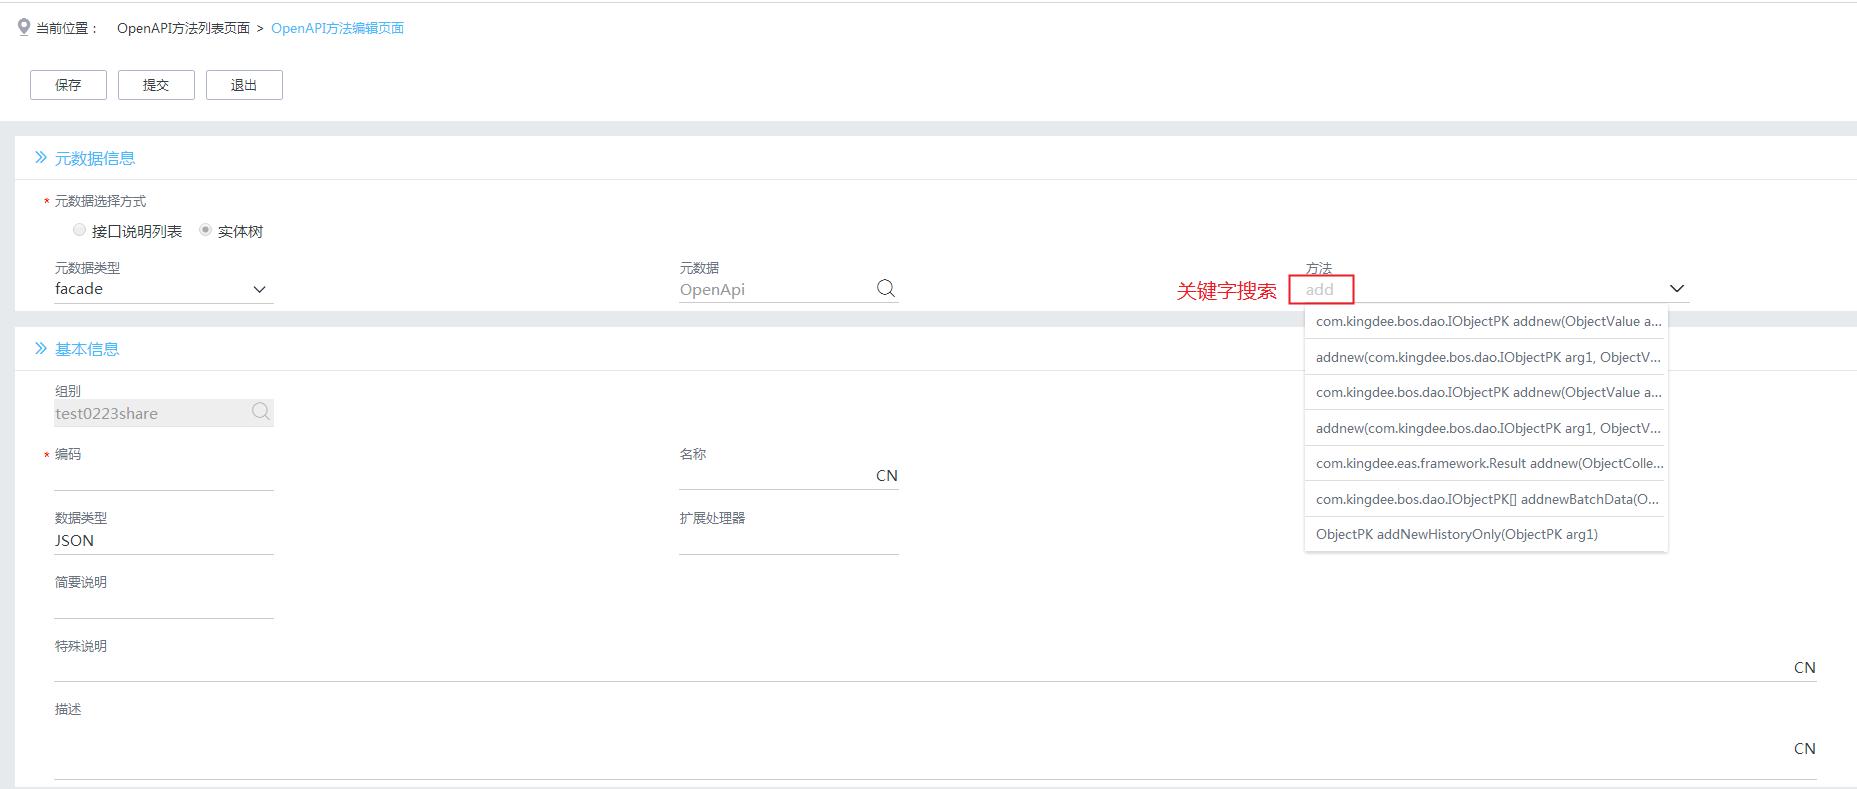Click the metadata OpenApi search magnifier icon
Viewport: 1857px width, 789px height.
[885, 289]
